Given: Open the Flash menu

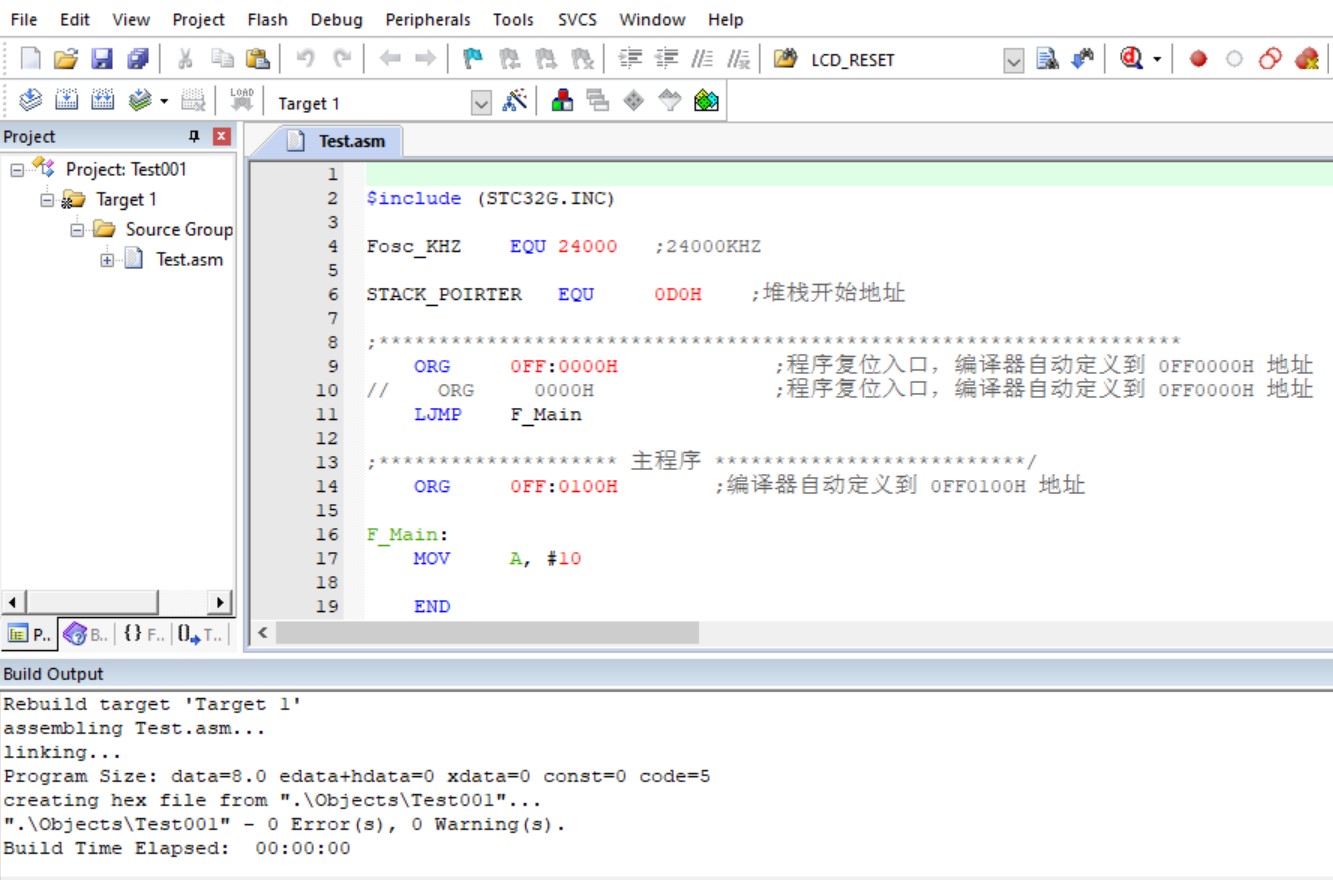Looking at the screenshot, I should click(267, 19).
